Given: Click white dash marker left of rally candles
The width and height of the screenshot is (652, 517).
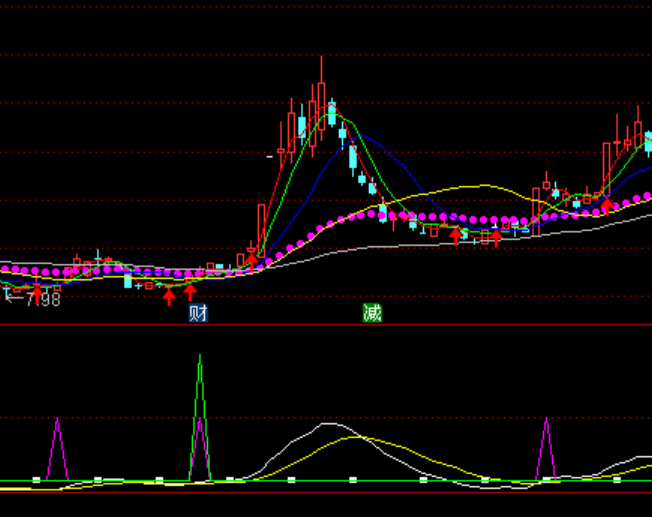Looking at the screenshot, I should (269, 156).
